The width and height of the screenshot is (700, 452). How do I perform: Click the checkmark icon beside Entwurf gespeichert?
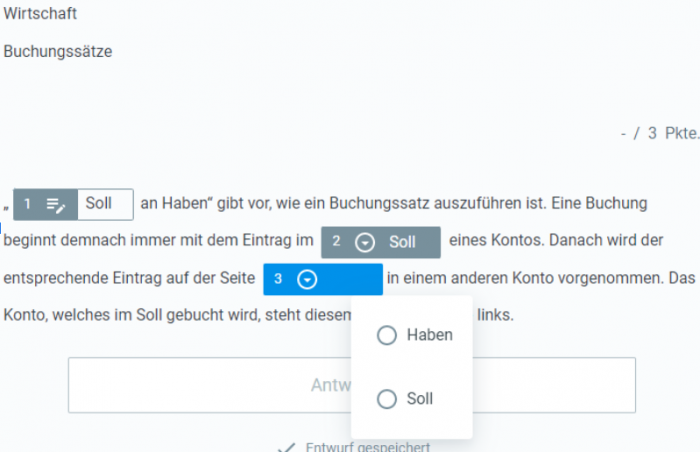(286, 447)
